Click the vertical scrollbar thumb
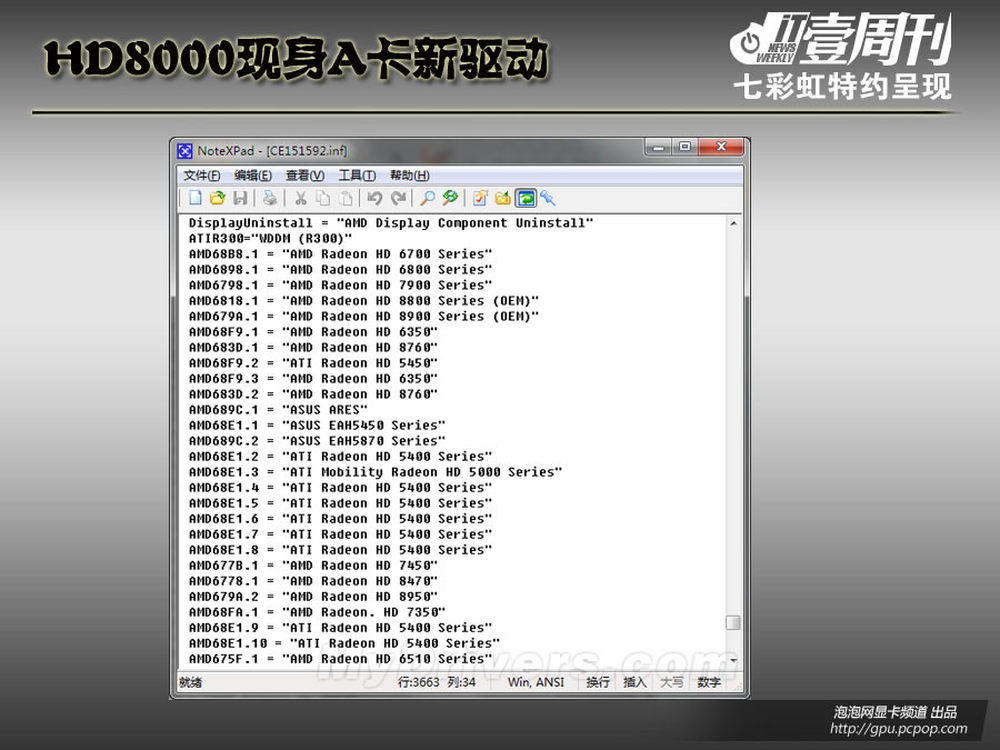The height and width of the screenshot is (750, 1000). tap(733, 622)
